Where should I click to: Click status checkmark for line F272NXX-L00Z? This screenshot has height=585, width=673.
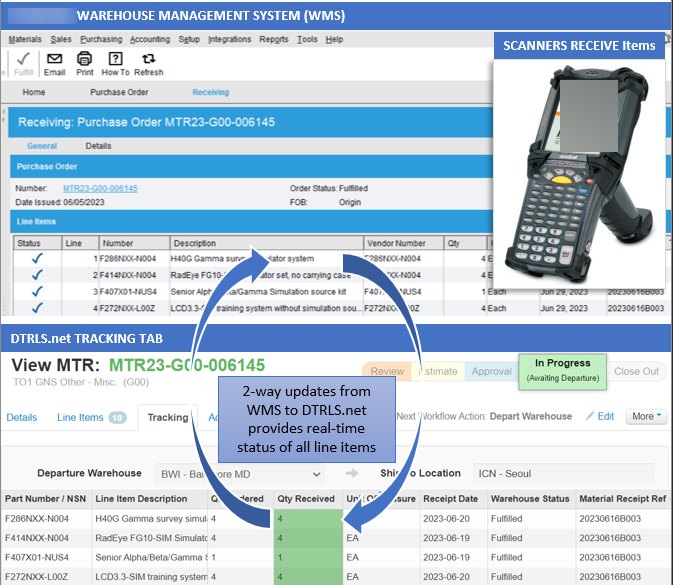[x=37, y=308]
